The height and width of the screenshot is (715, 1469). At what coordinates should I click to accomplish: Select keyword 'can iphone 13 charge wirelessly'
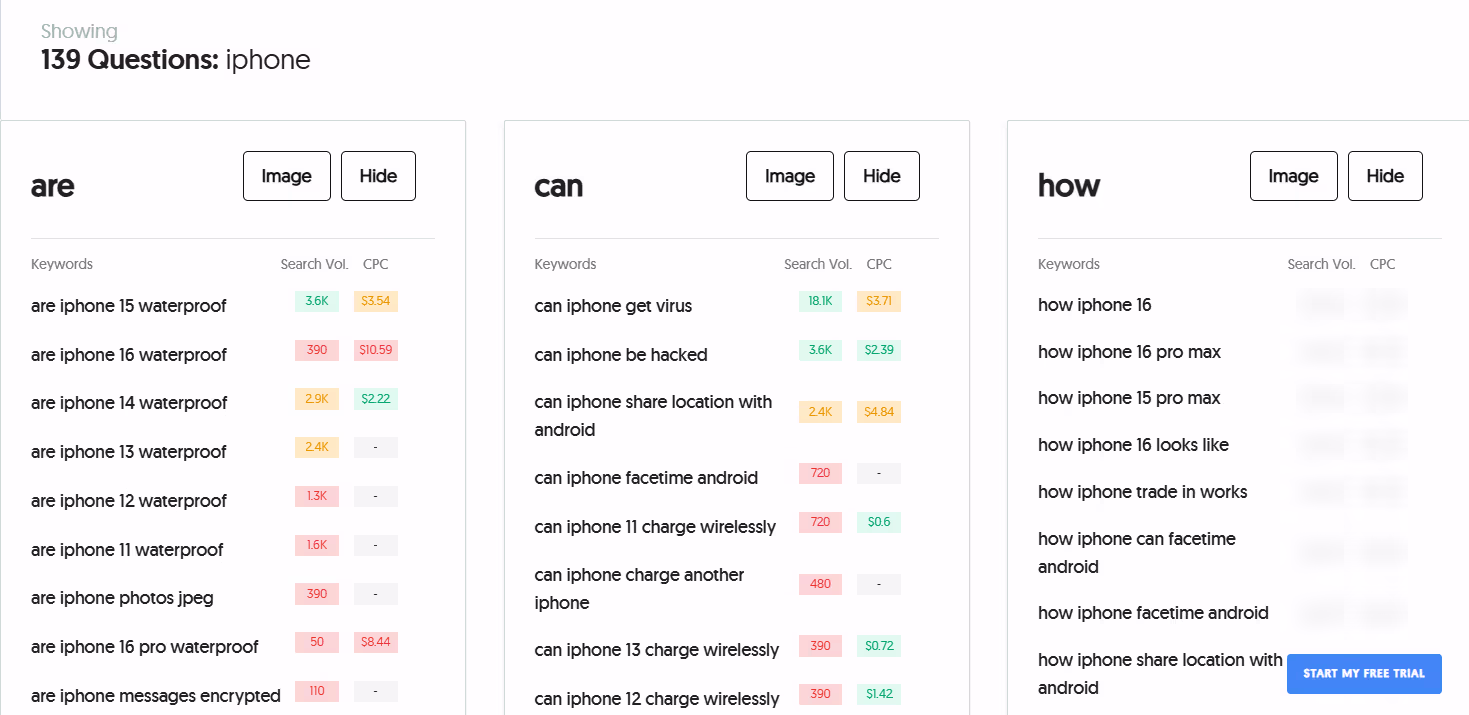pos(657,650)
